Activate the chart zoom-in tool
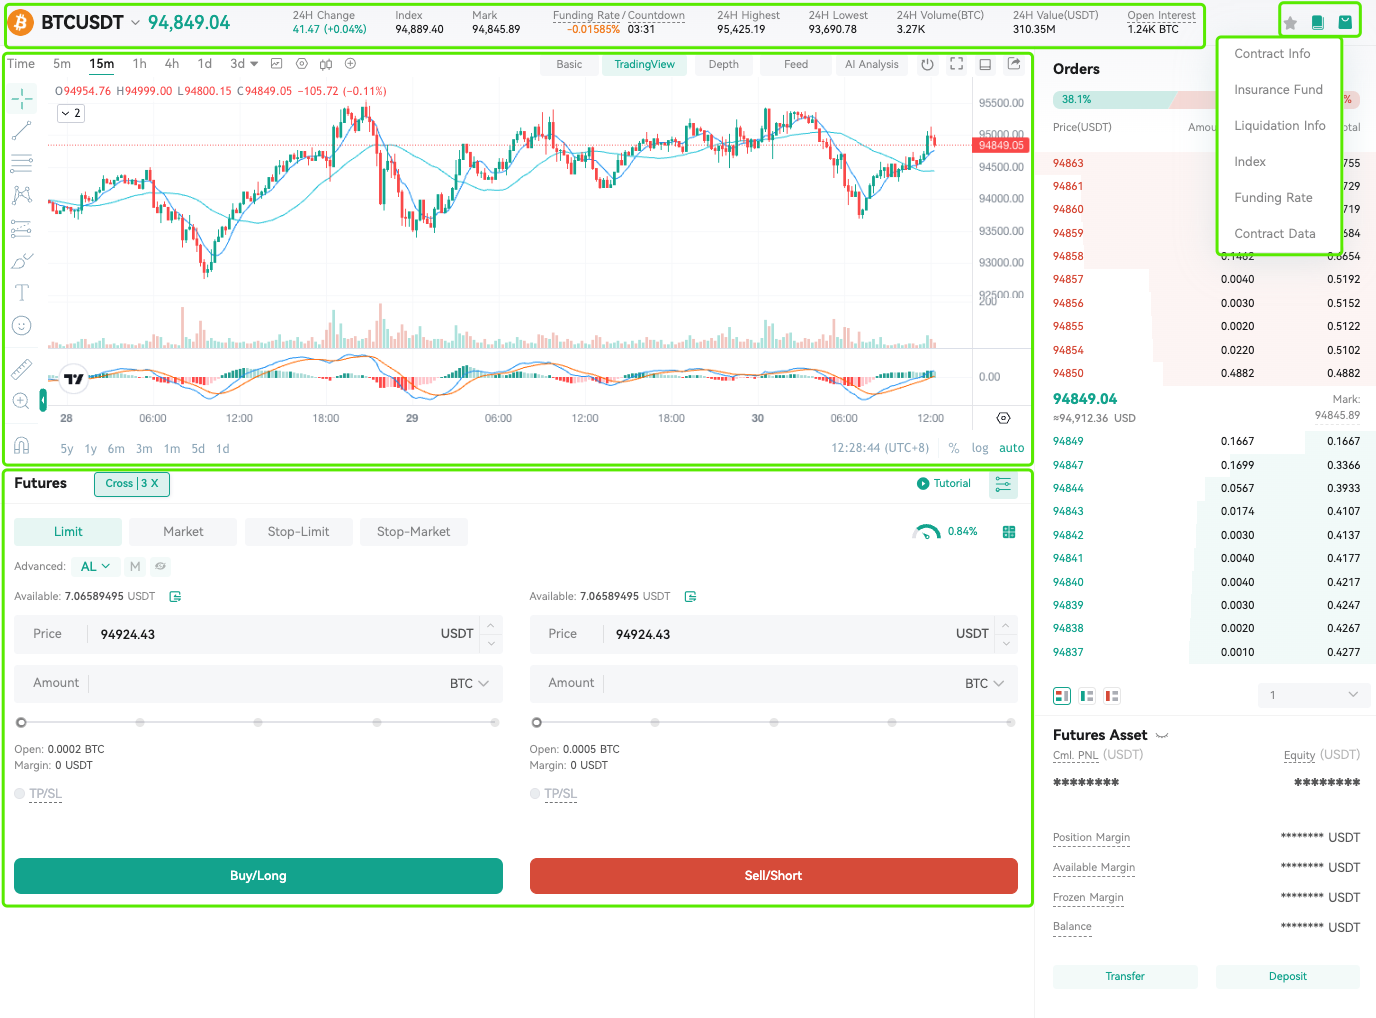 coord(21,401)
